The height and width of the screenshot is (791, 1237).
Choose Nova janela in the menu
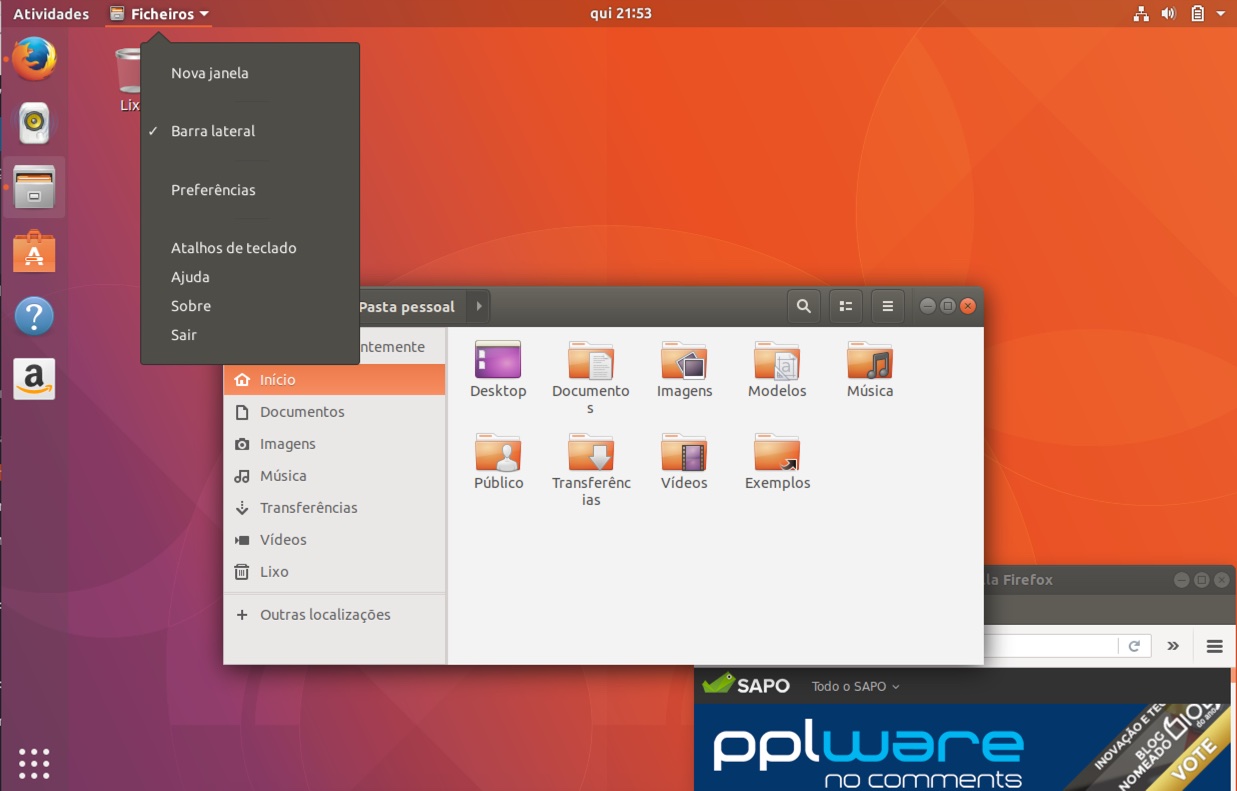[x=210, y=73]
